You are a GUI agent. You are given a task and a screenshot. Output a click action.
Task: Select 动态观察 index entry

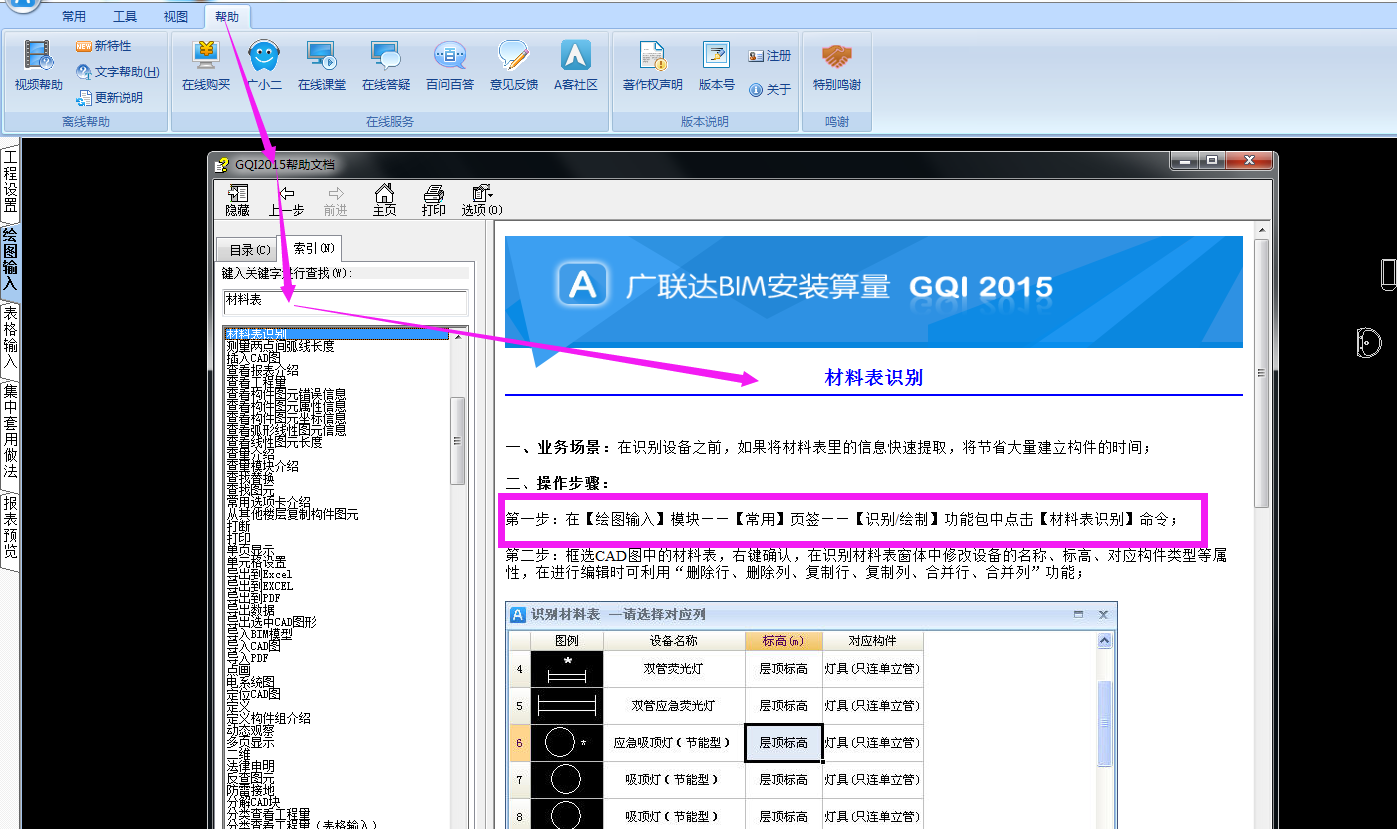250,730
